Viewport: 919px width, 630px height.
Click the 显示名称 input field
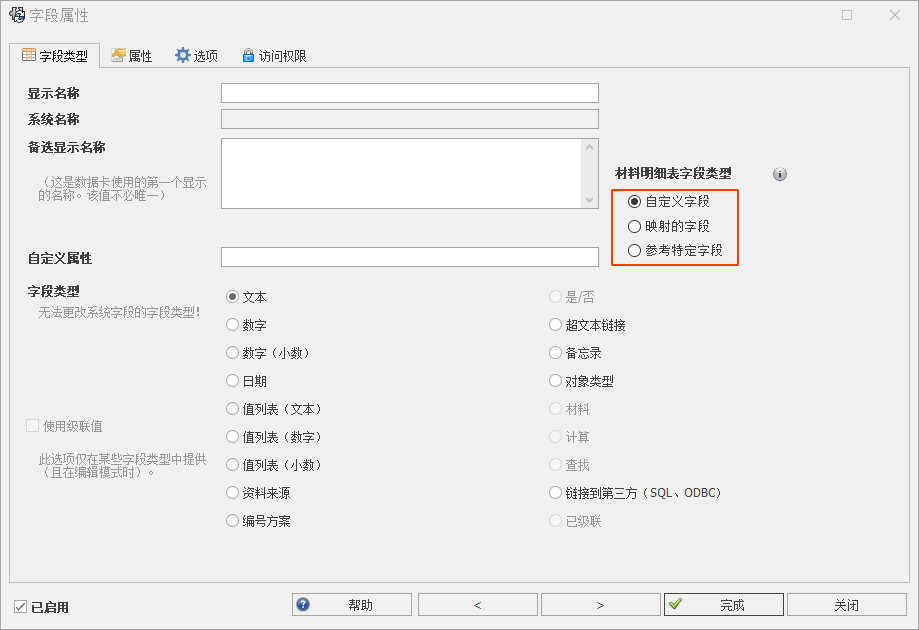pos(410,93)
